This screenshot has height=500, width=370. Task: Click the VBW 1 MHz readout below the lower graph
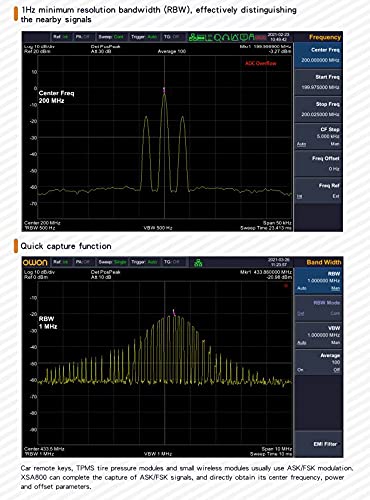(x=158, y=454)
